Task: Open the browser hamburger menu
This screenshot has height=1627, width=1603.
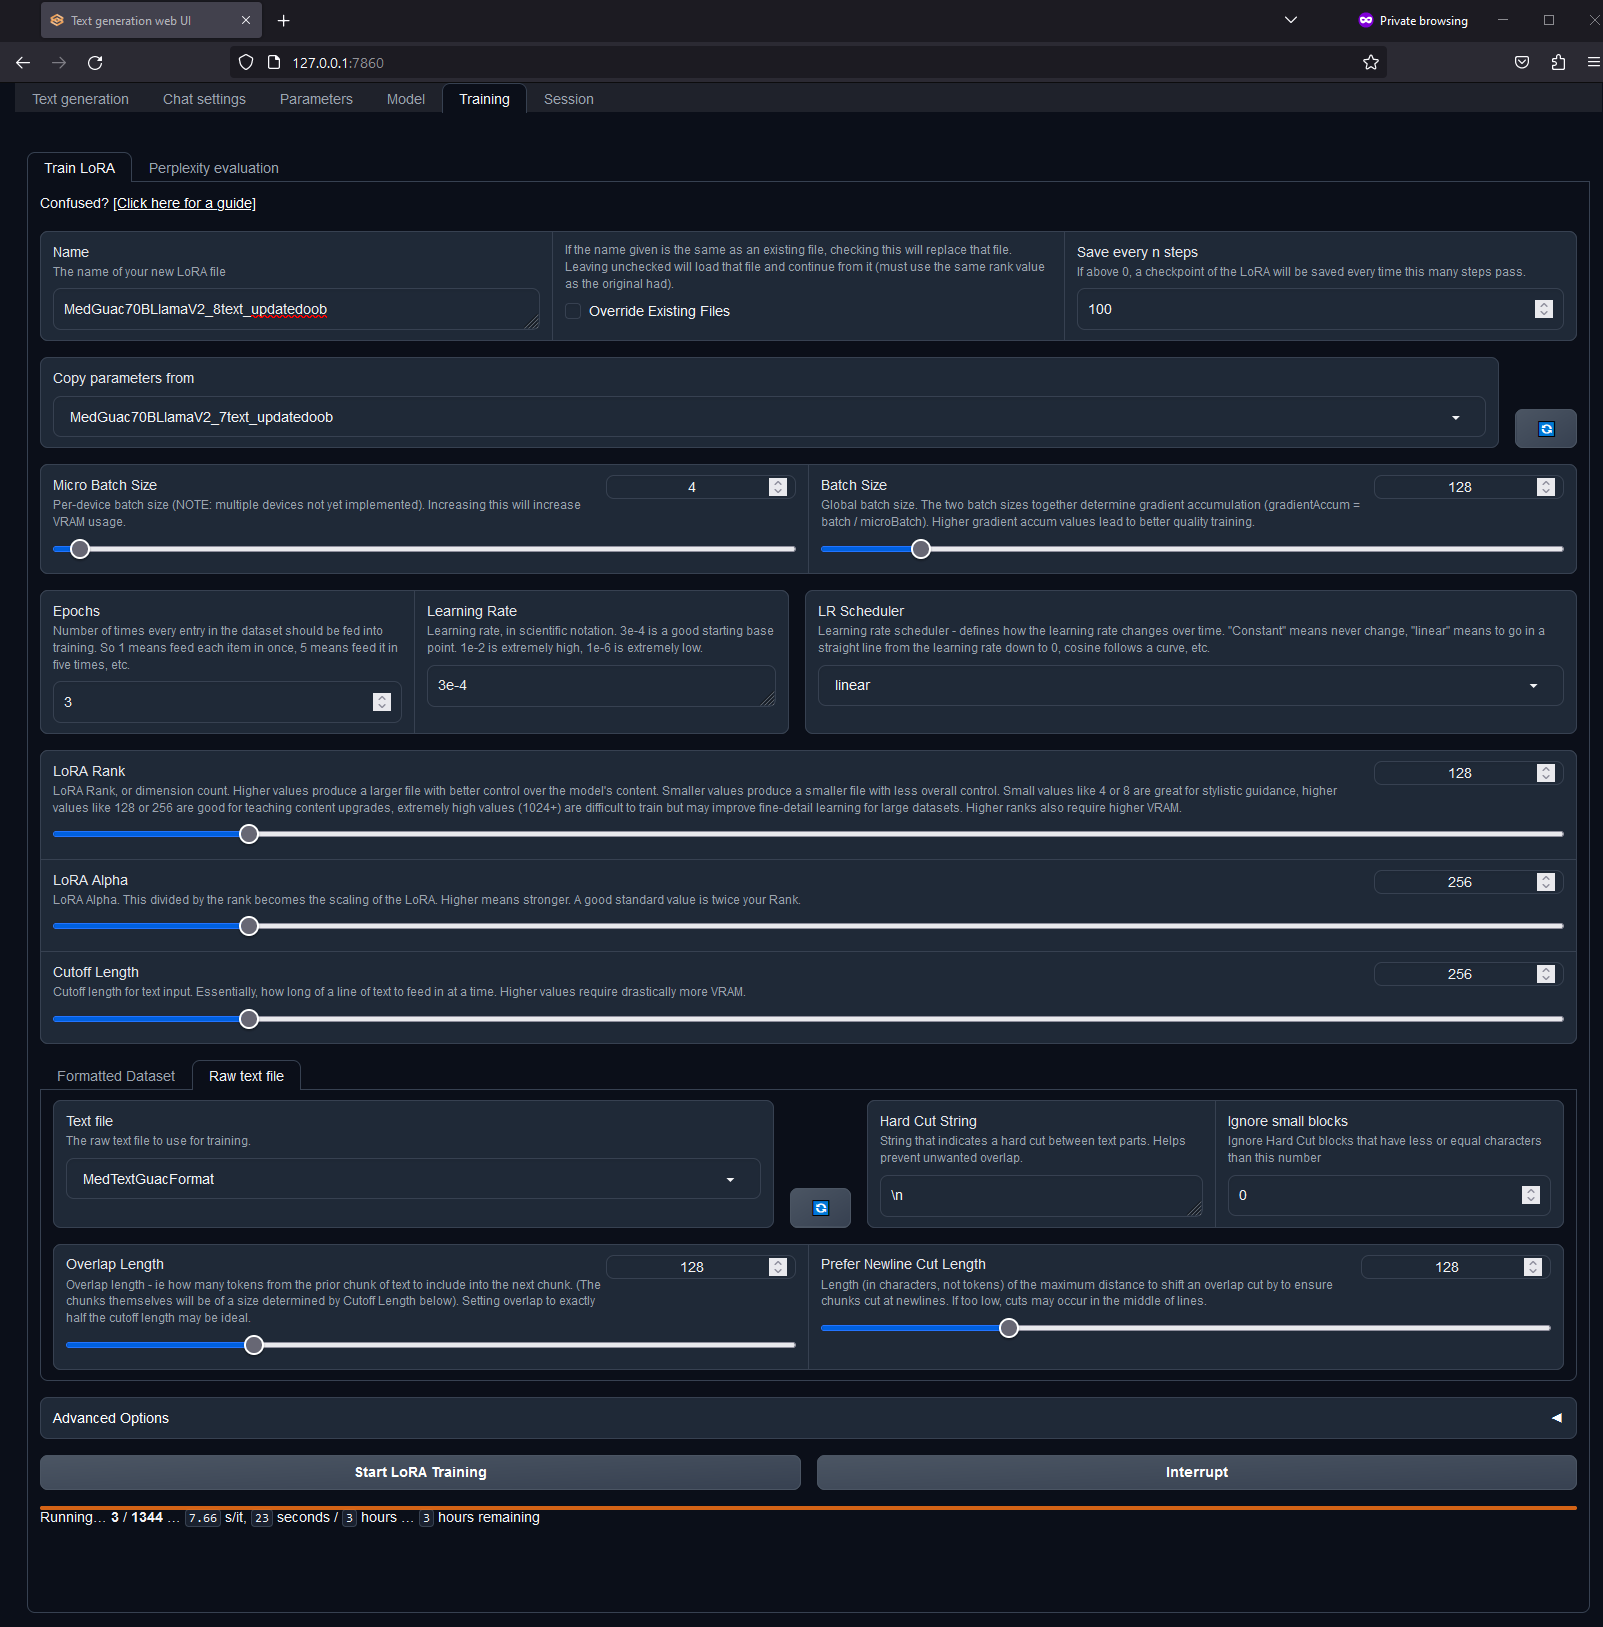Action: 1593,63
